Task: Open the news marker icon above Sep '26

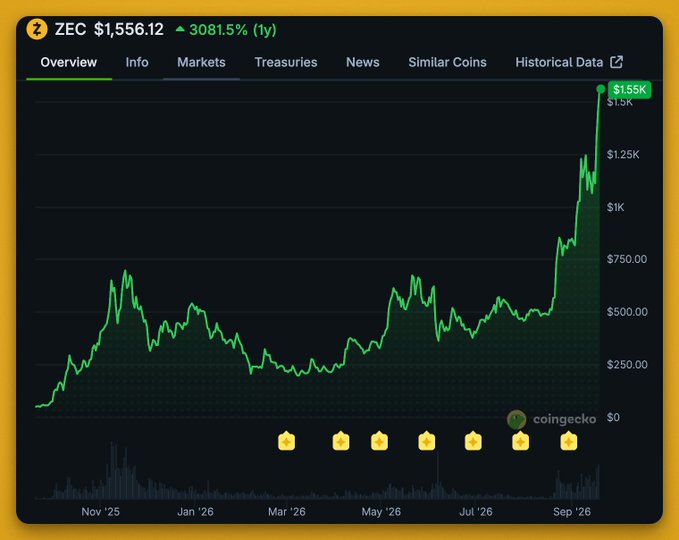Action: pos(569,441)
